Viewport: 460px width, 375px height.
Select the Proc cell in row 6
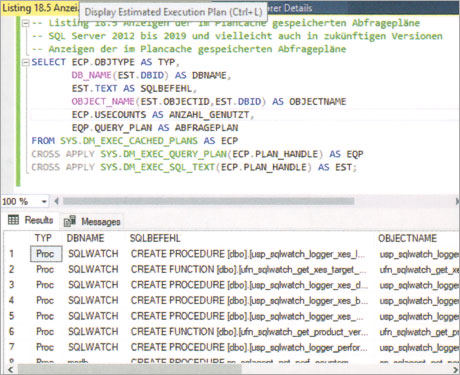(x=46, y=331)
